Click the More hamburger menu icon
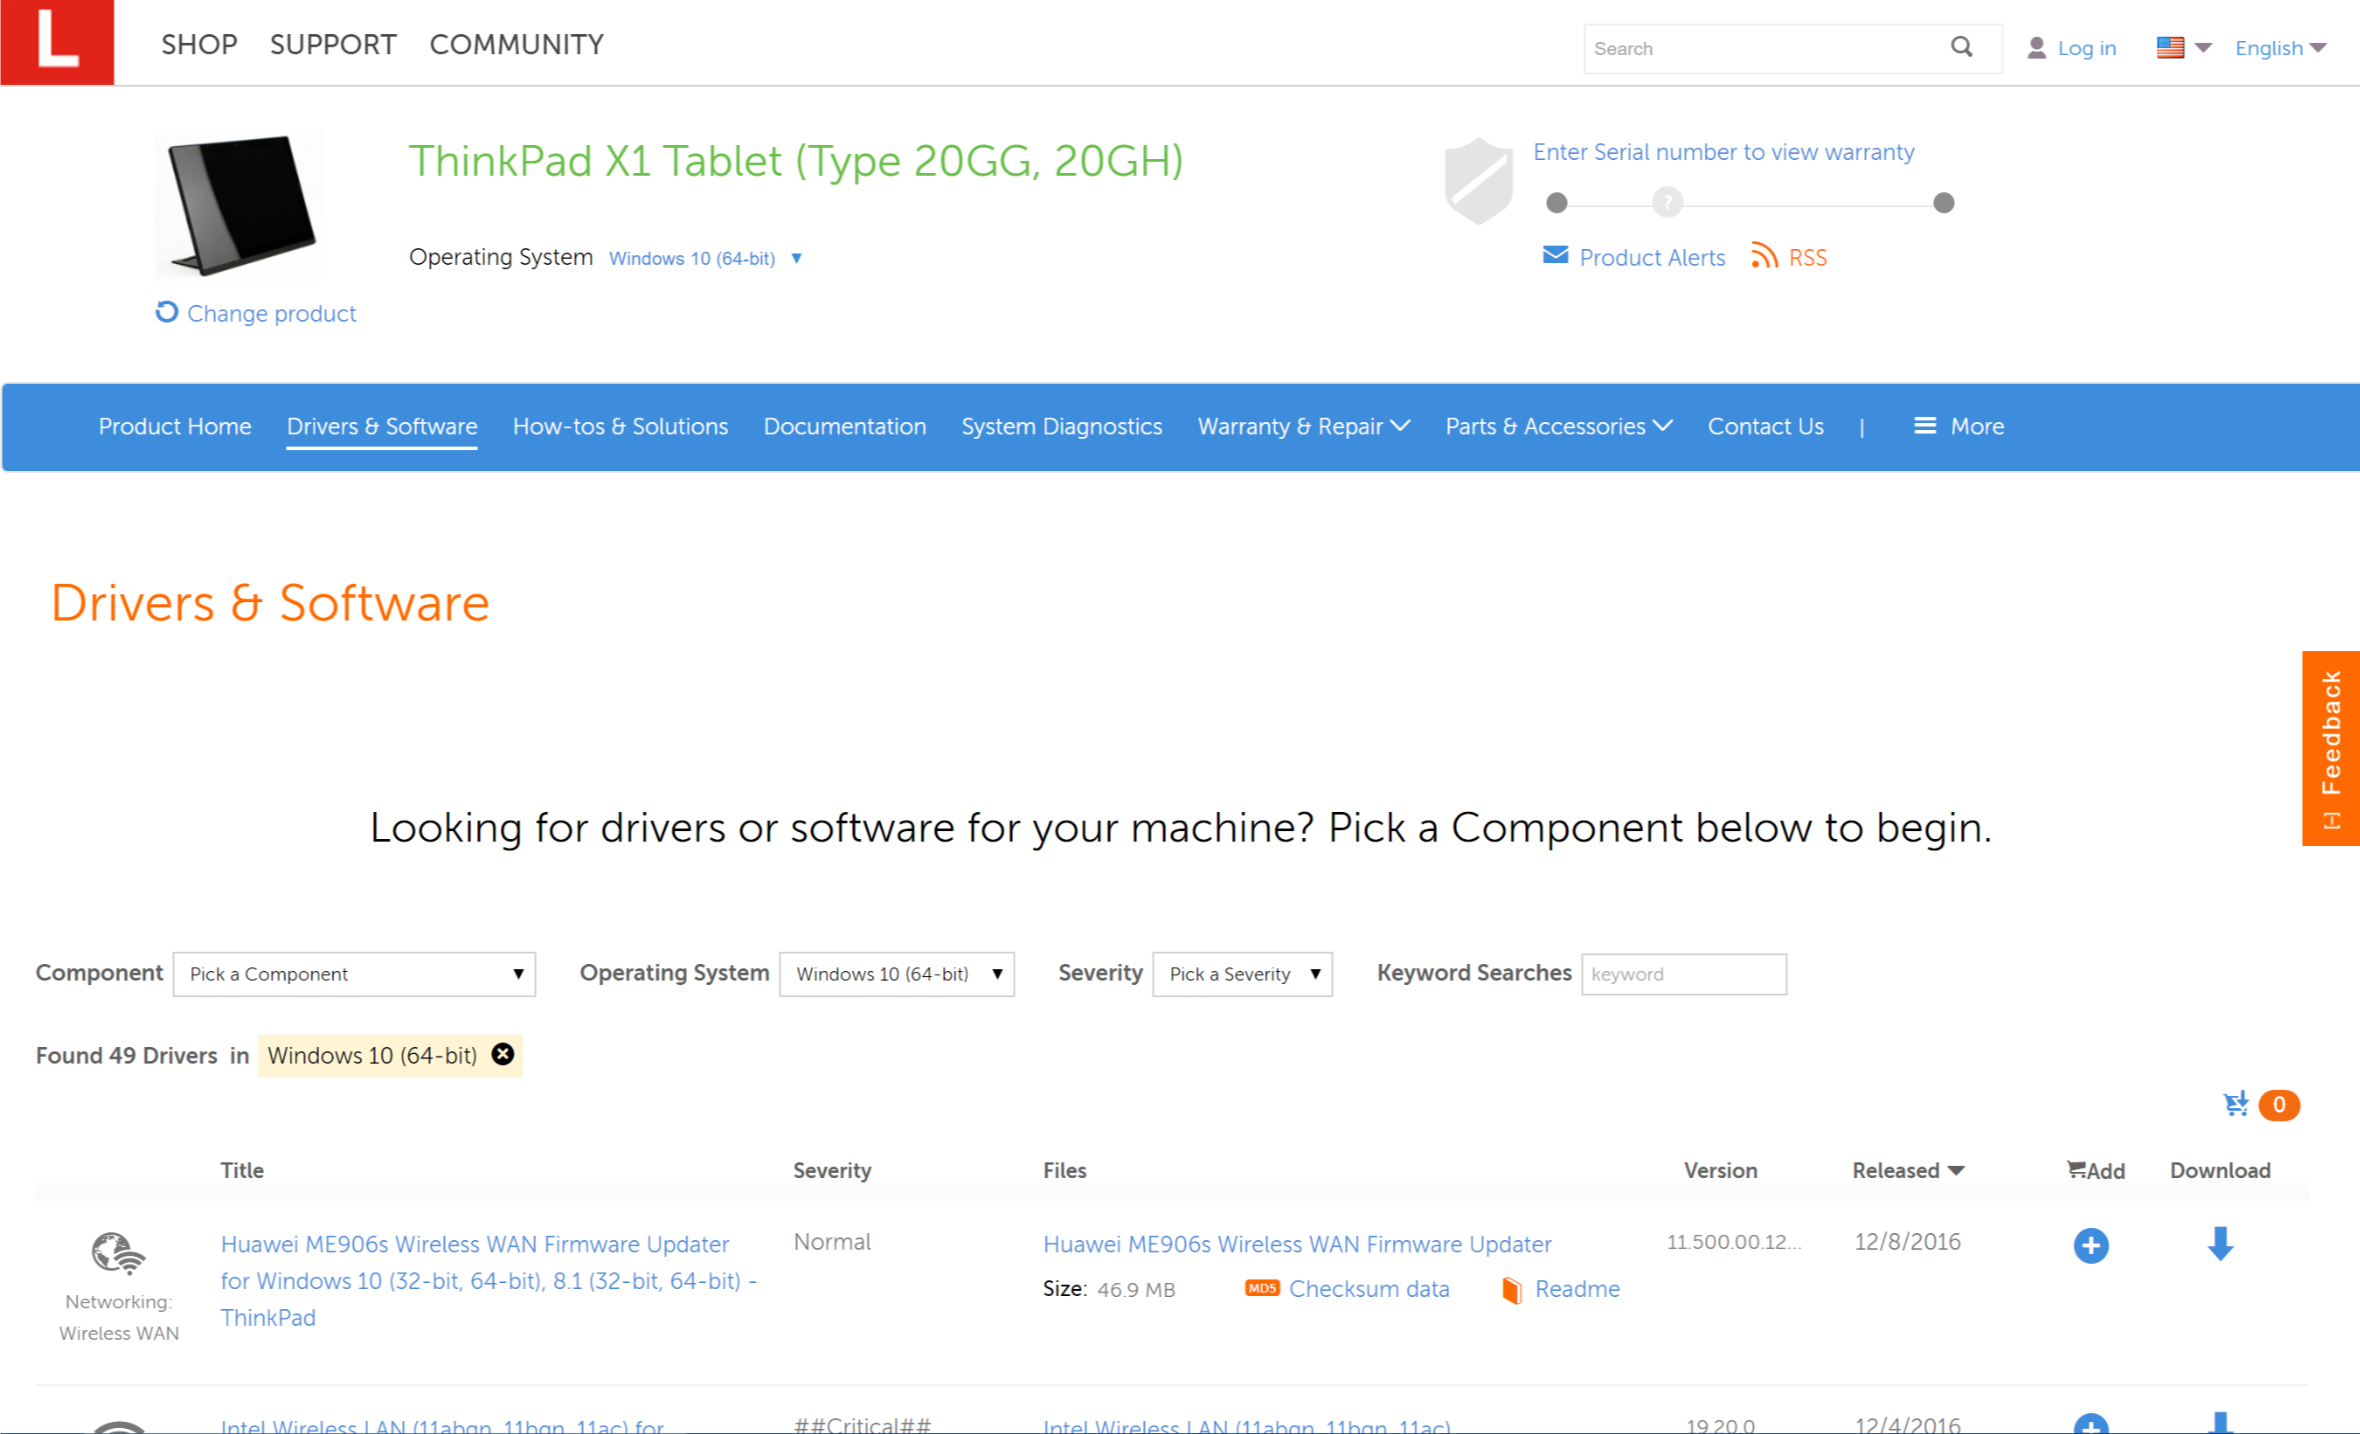The height and width of the screenshot is (1434, 2360). coord(1924,426)
